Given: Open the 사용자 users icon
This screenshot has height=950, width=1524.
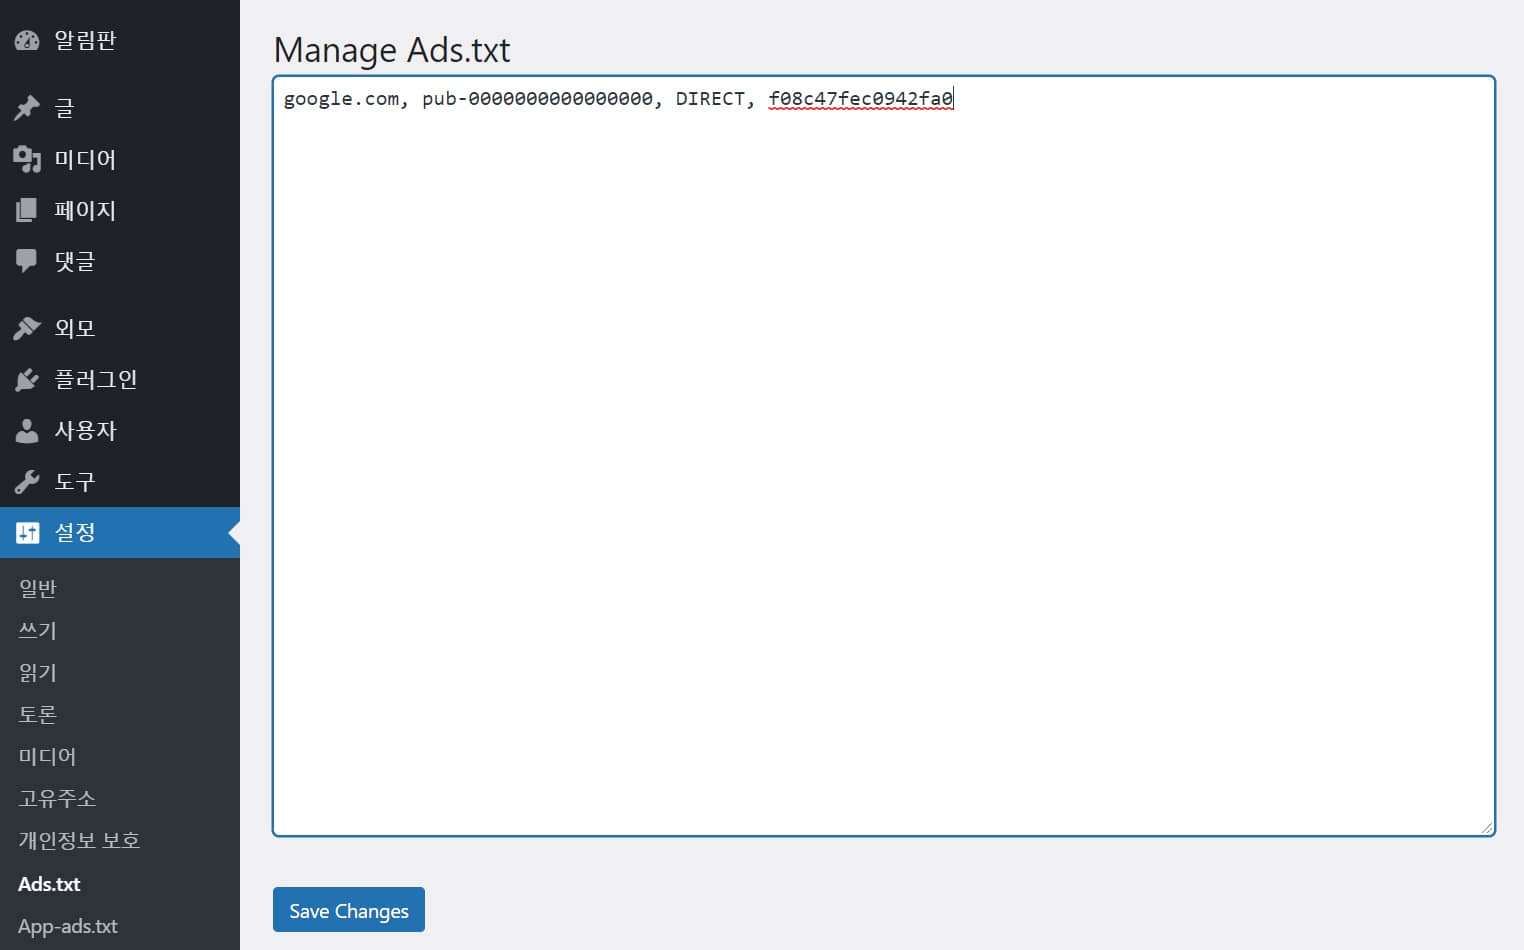Looking at the screenshot, I should [x=26, y=429].
